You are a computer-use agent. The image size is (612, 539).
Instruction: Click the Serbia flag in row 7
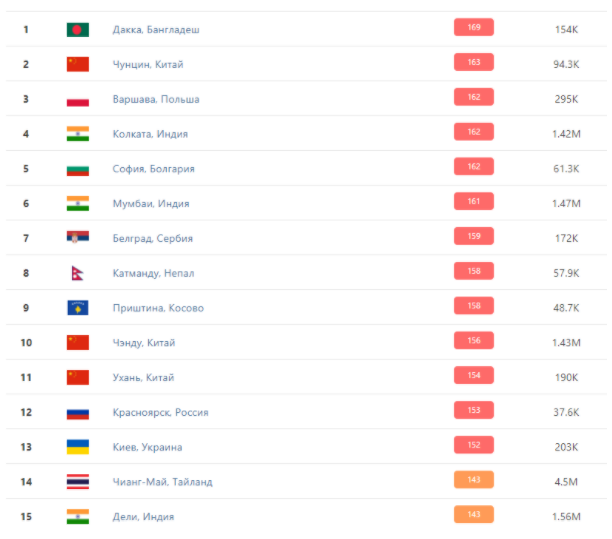tap(78, 237)
